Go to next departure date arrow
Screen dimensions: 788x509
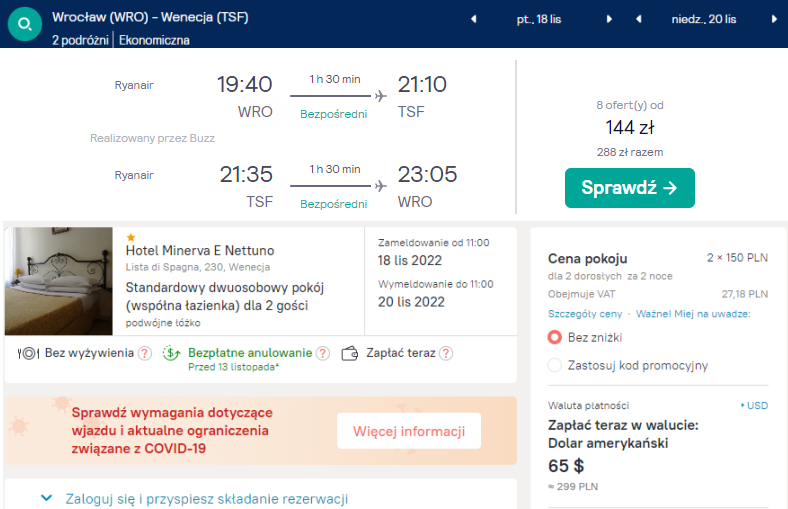[610, 19]
